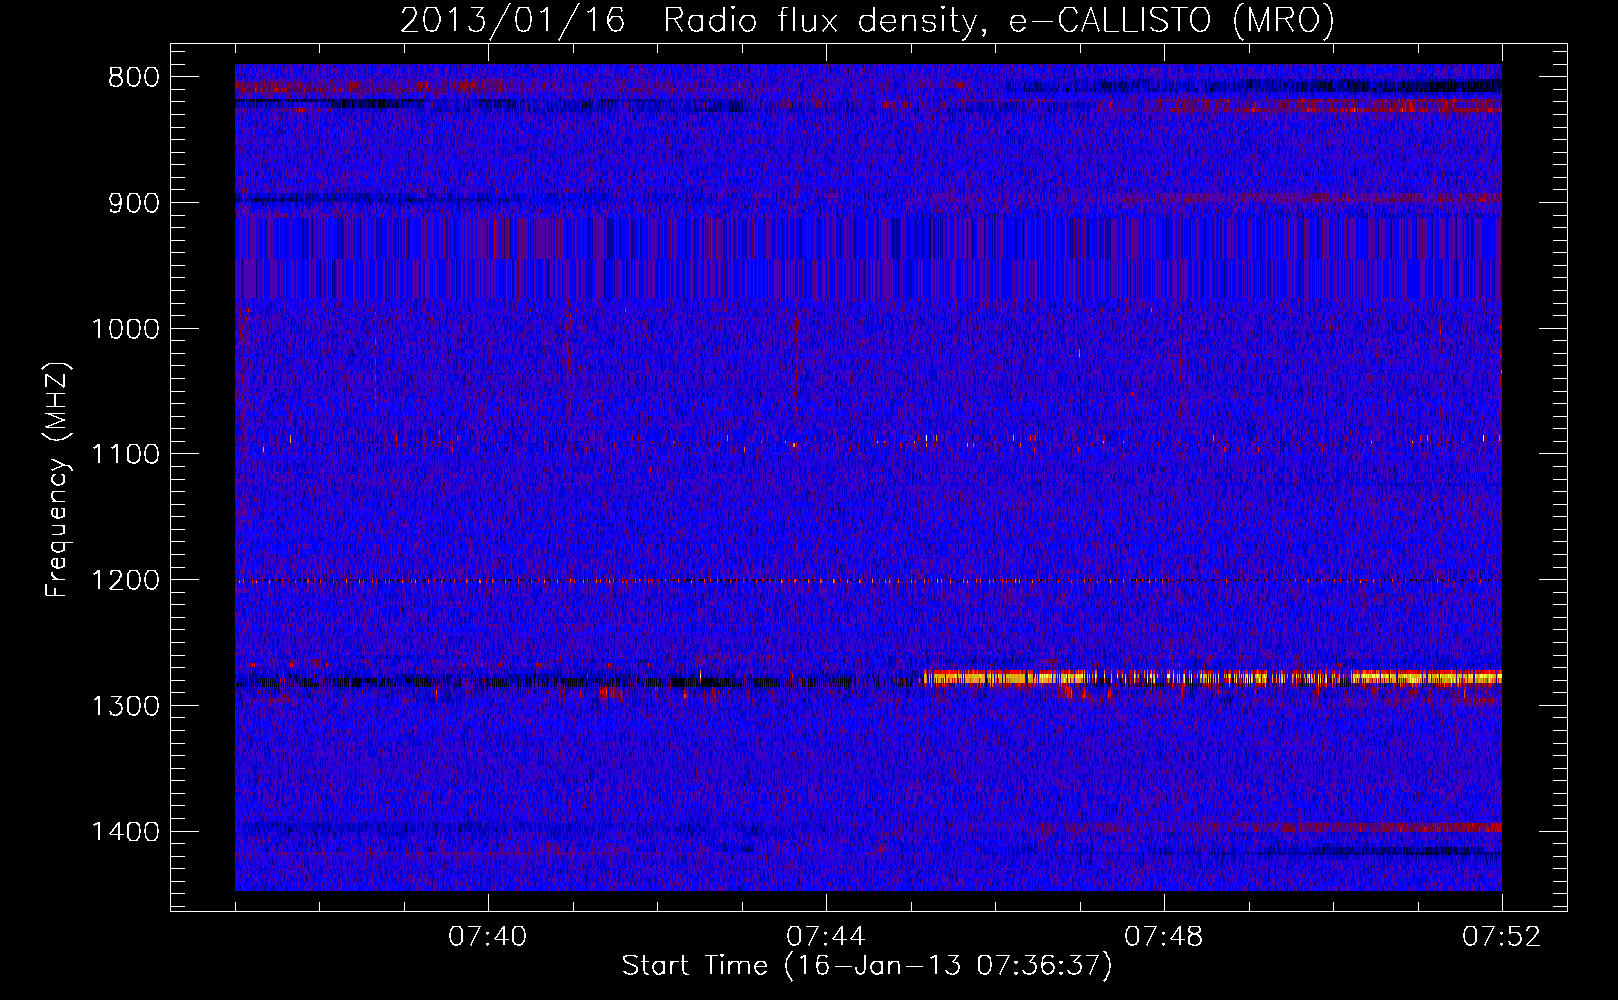Image resolution: width=1618 pixels, height=1000 pixels.
Task: Click the 07:48 time tick label
Action: (1164, 937)
